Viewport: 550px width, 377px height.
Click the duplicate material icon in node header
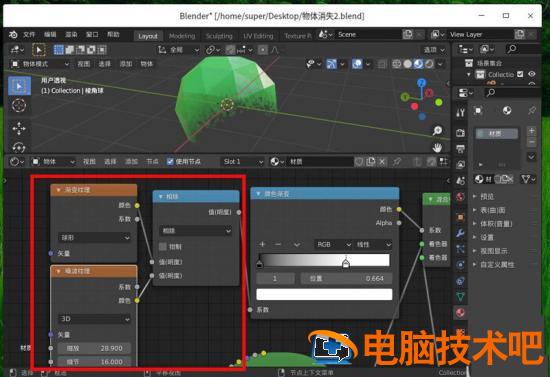[x=370, y=161]
